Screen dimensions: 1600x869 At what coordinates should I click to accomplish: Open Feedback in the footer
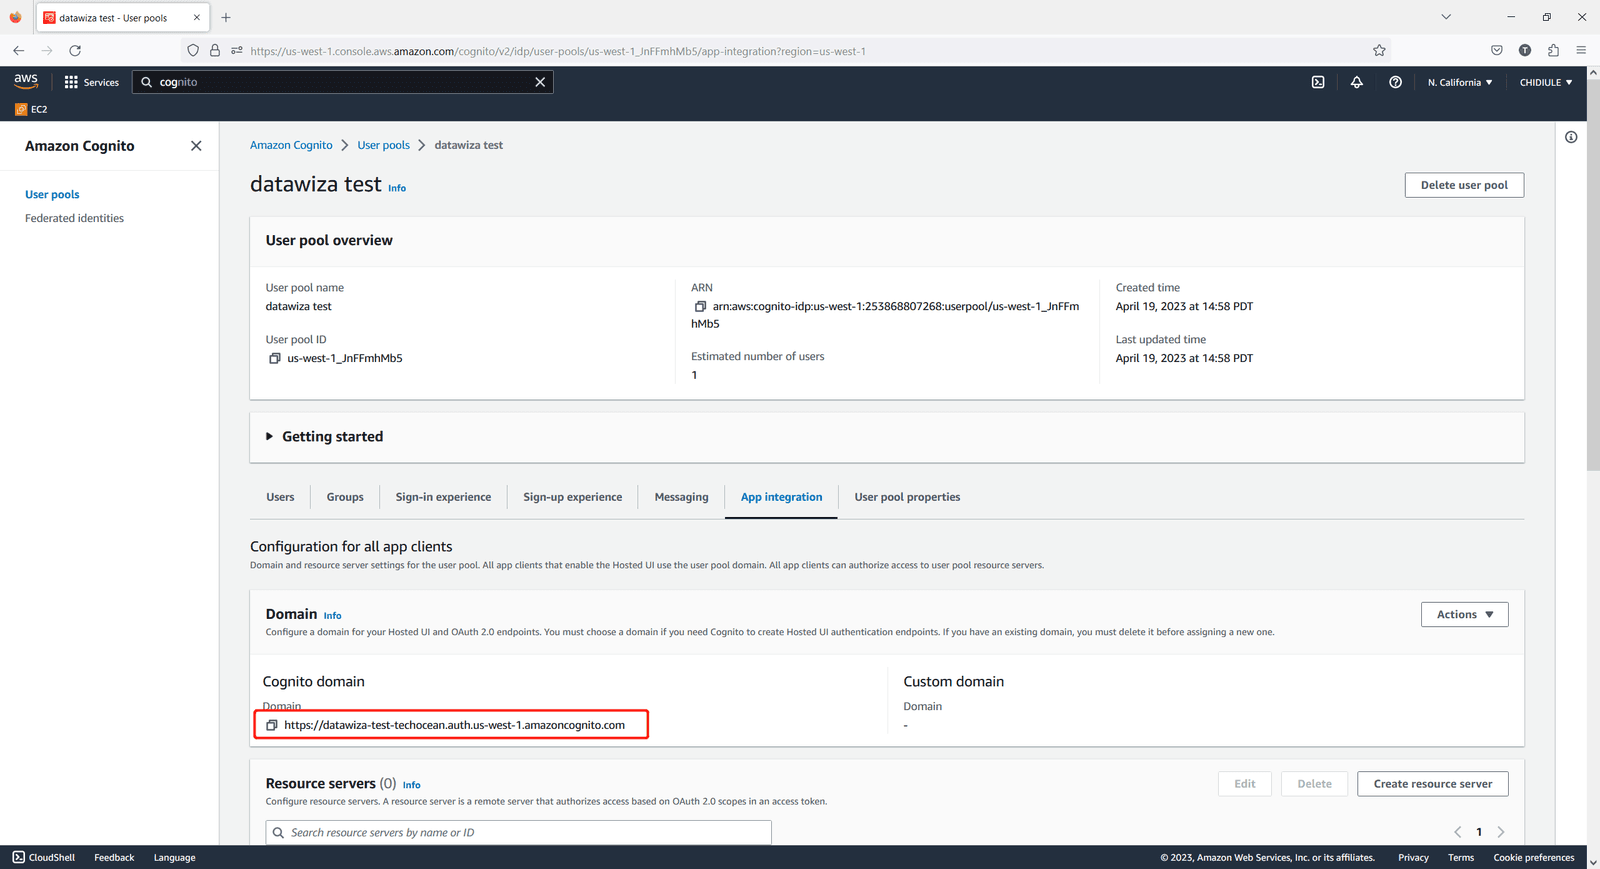[114, 857]
